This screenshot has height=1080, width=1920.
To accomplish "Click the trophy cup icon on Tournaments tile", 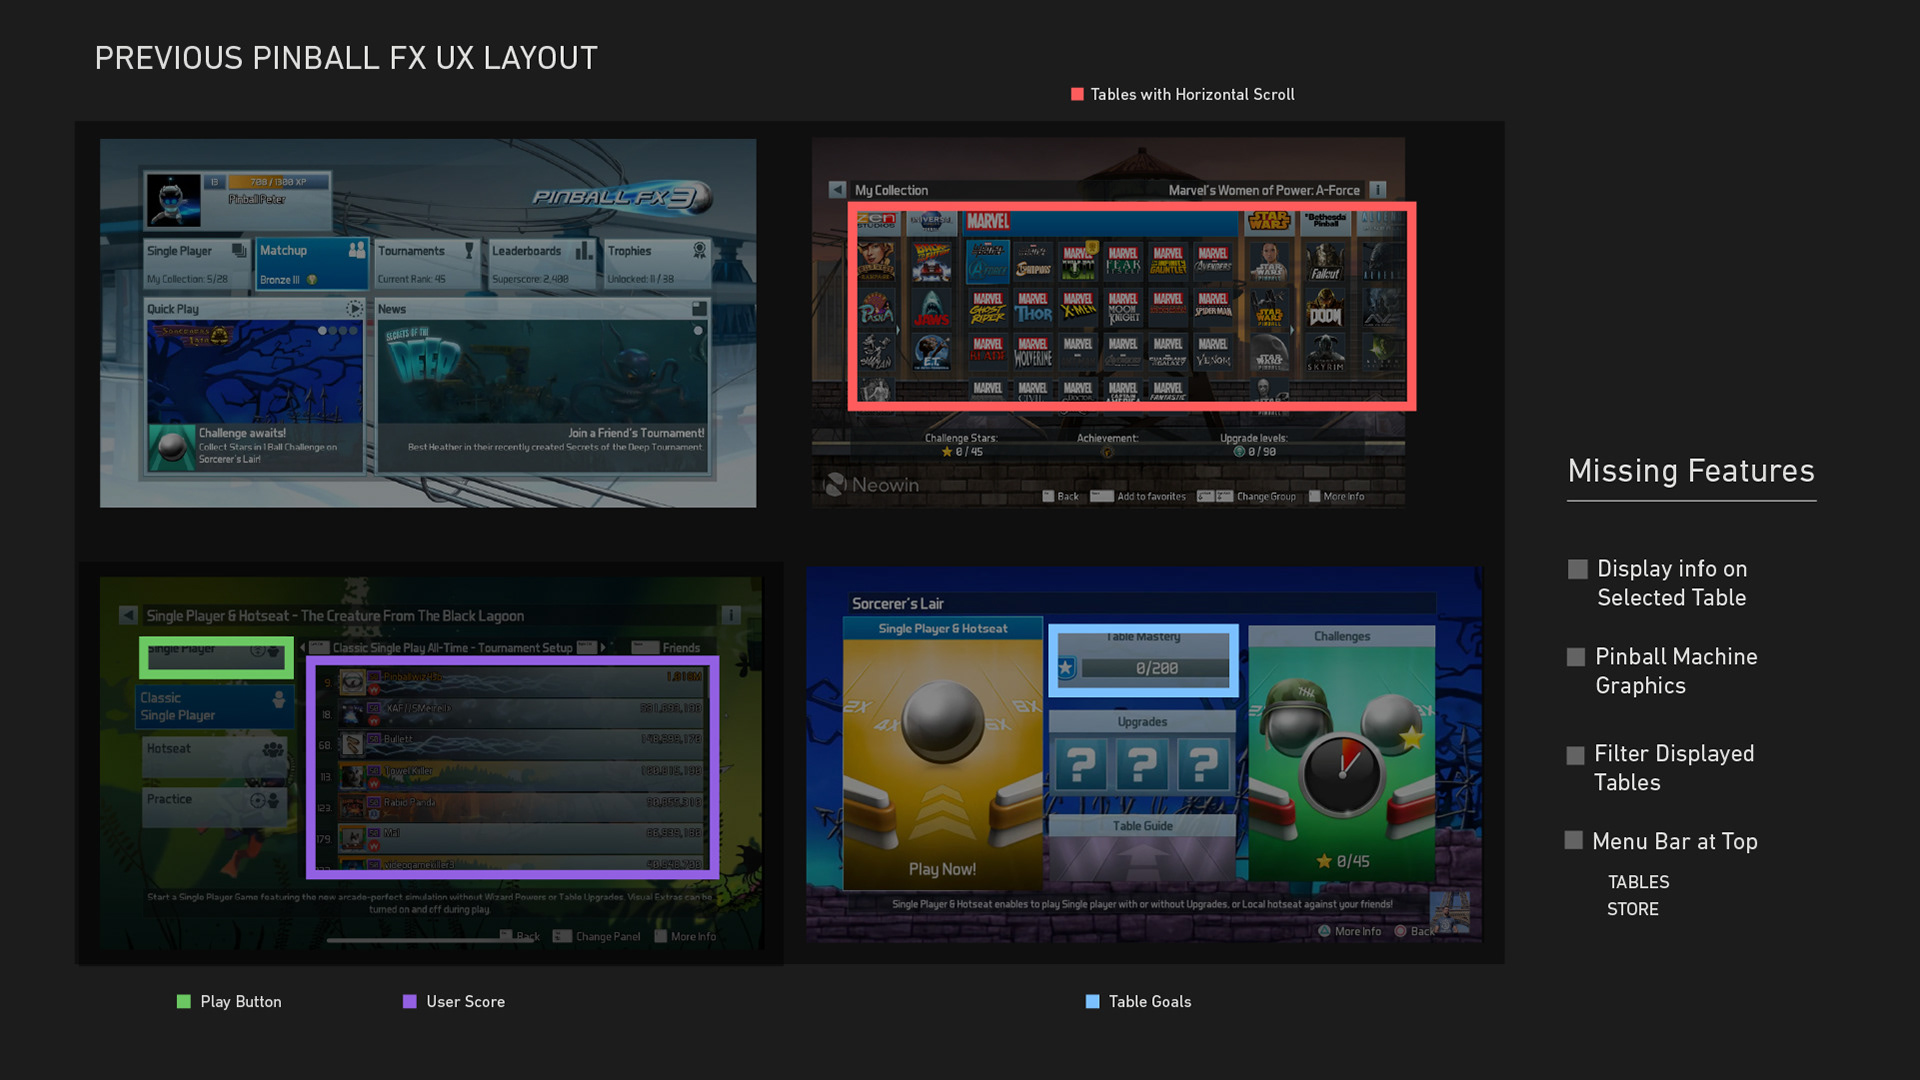I will pos(469,251).
